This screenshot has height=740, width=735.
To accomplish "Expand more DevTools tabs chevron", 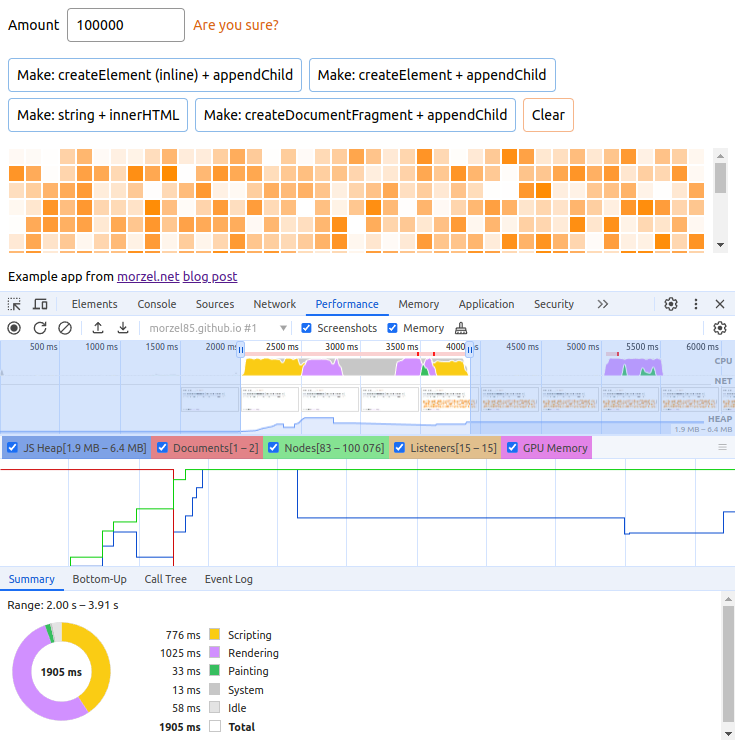I will [602, 304].
